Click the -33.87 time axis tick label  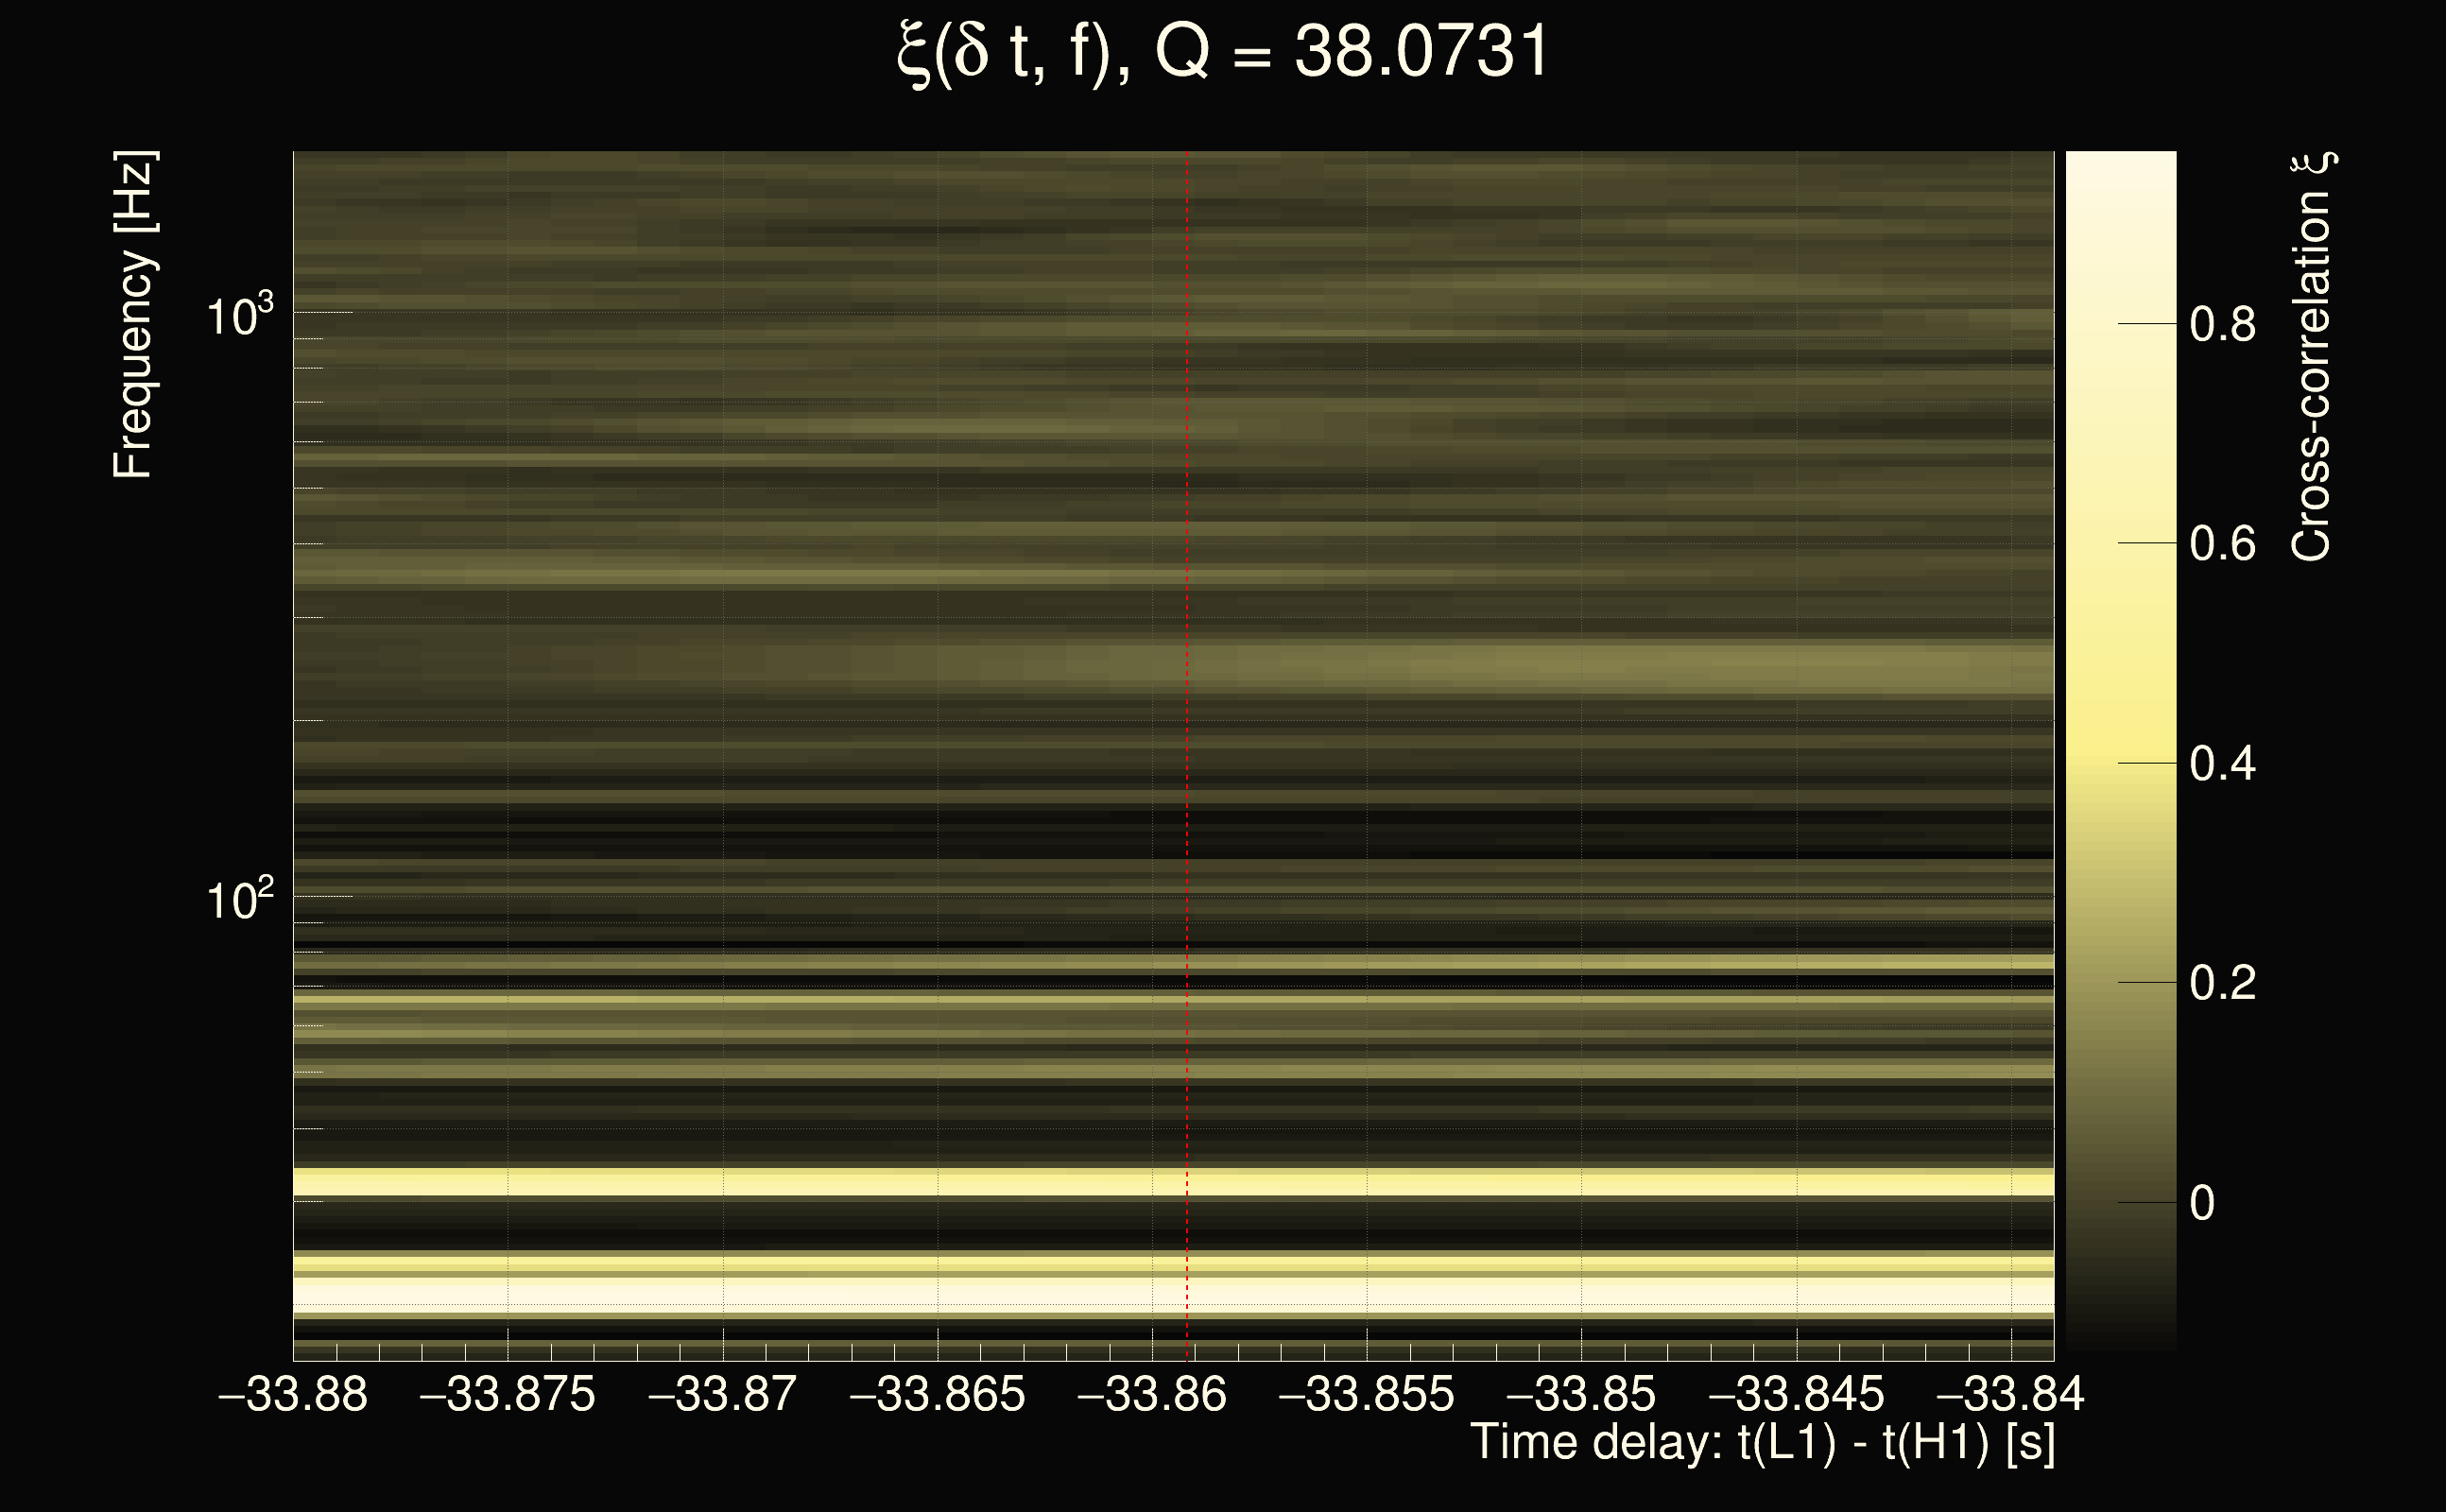coord(723,1395)
